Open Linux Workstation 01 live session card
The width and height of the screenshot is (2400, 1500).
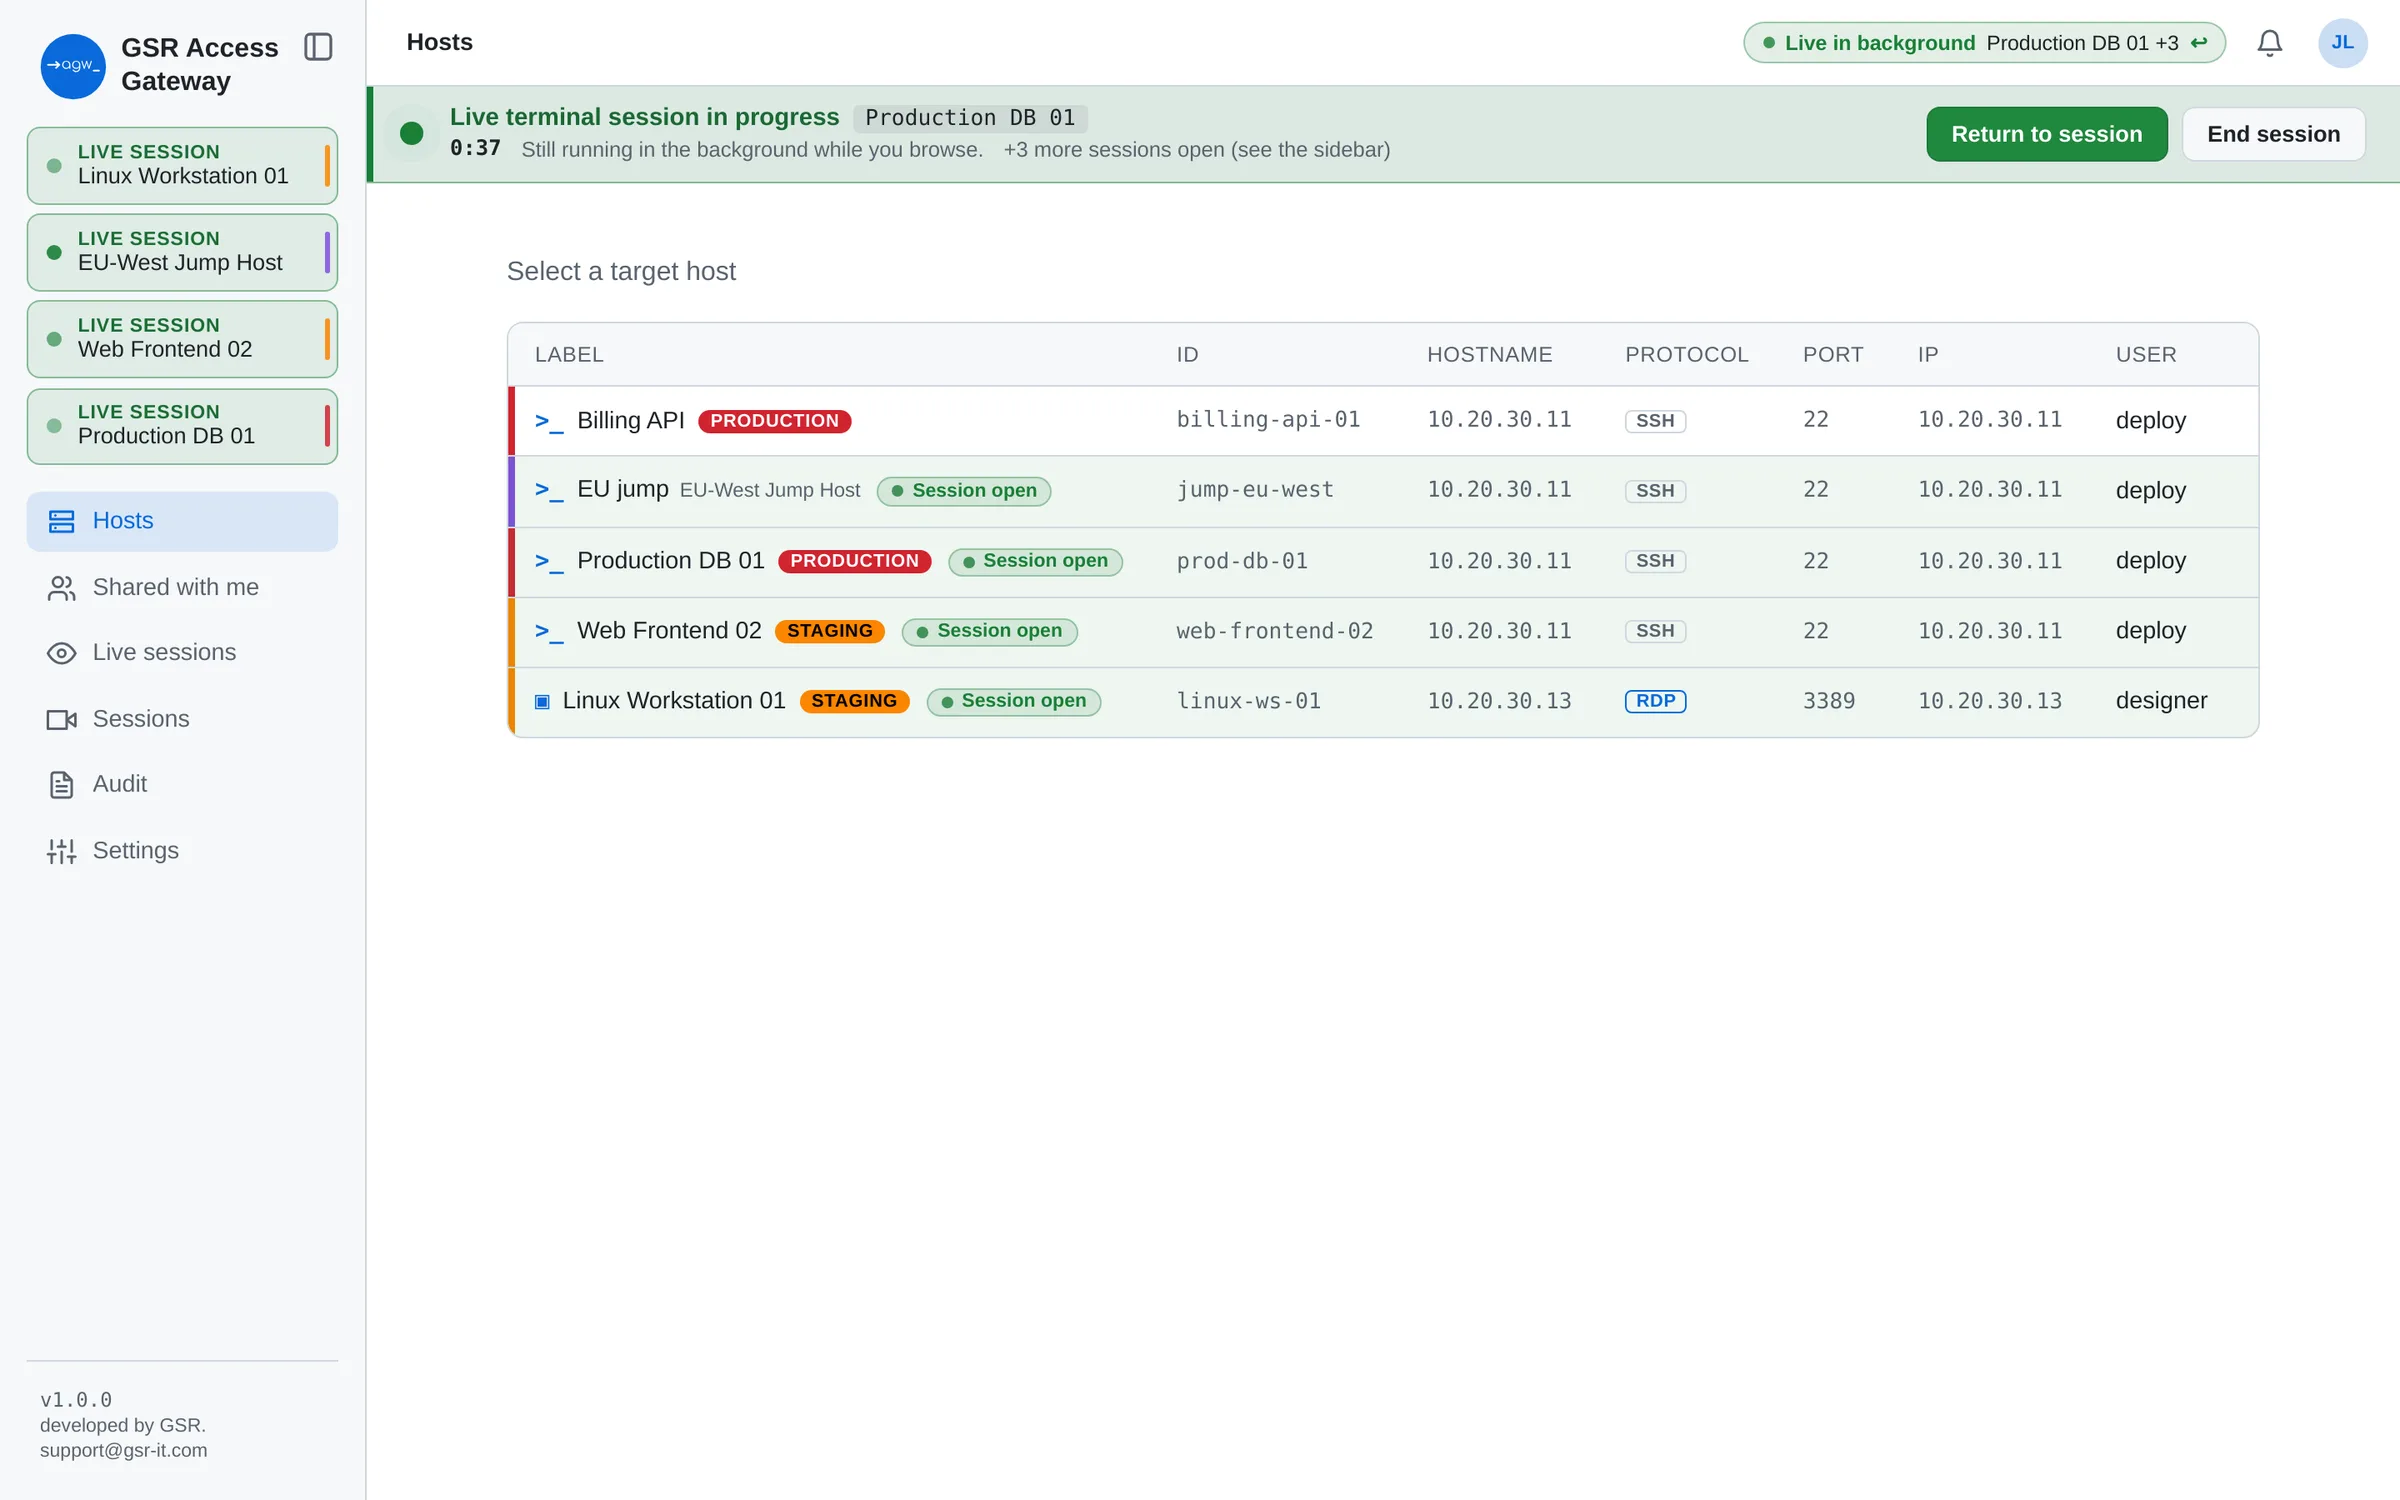[x=182, y=165]
